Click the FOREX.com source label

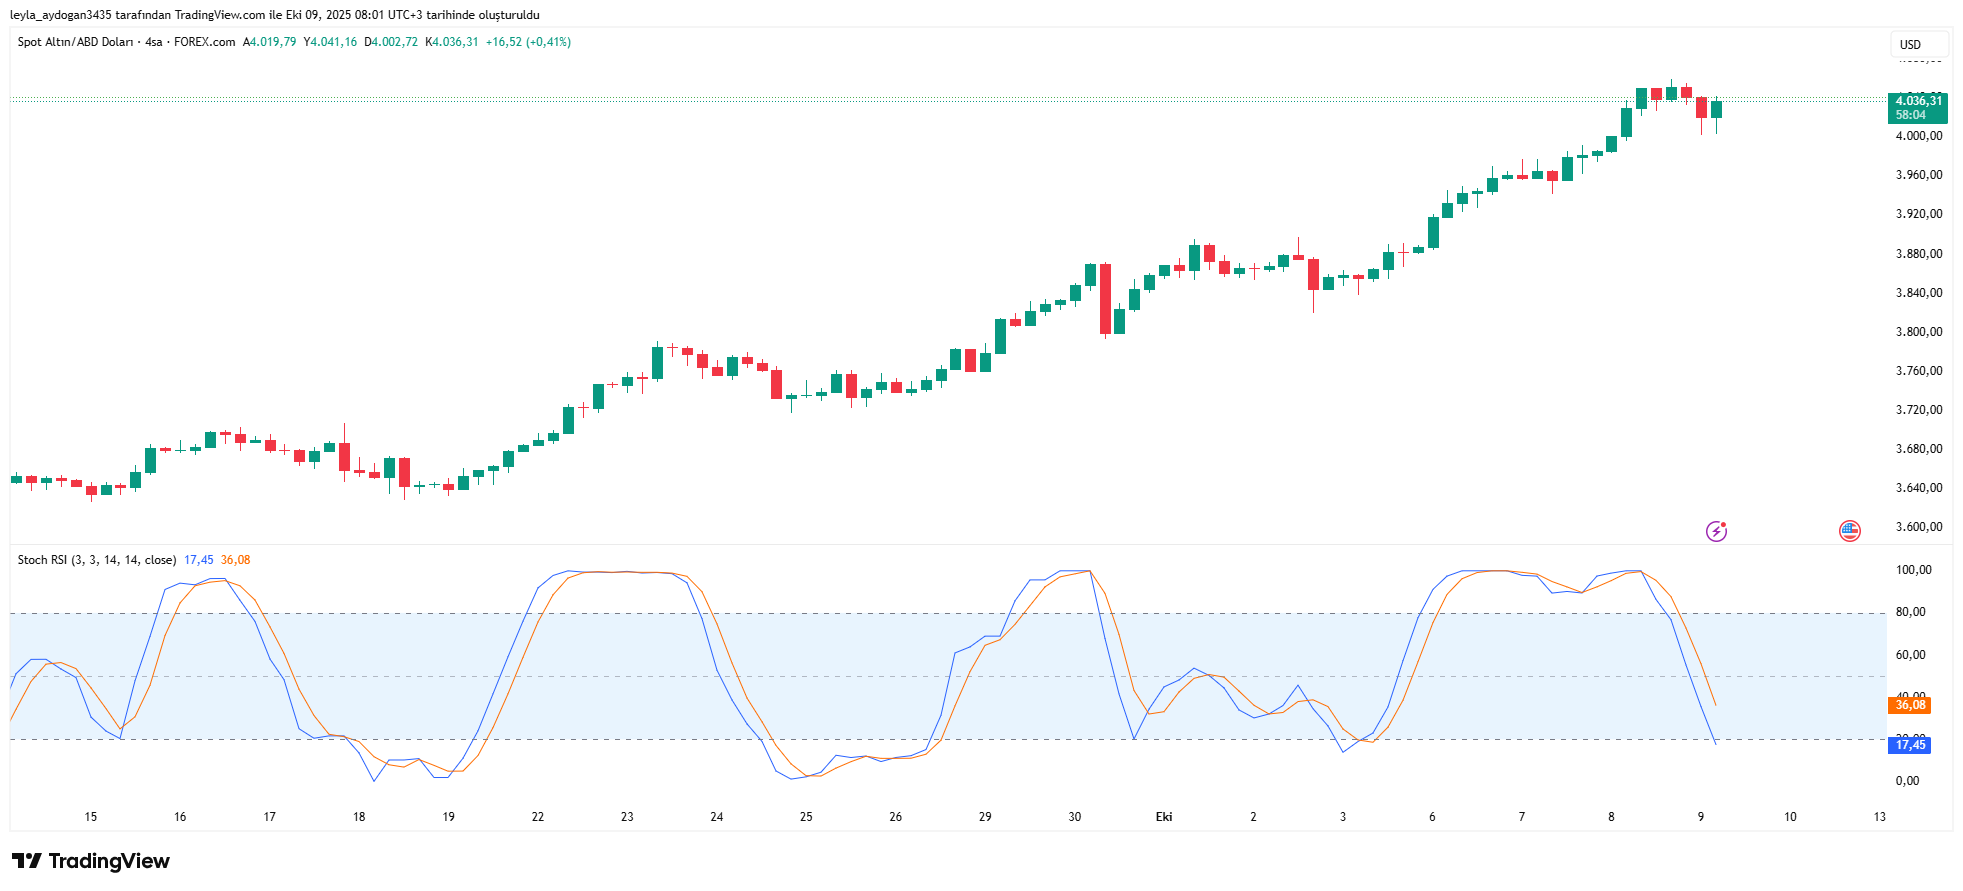pos(205,42)
